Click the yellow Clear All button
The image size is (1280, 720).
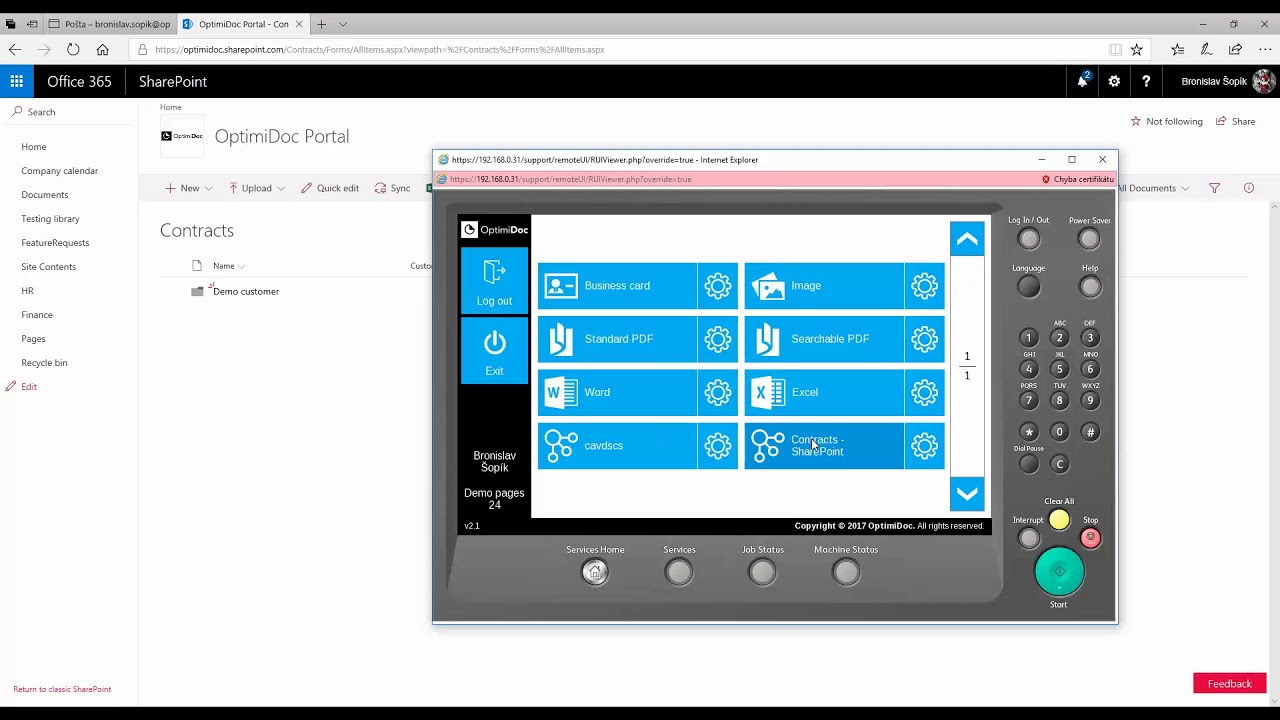tap(1059, 519)
